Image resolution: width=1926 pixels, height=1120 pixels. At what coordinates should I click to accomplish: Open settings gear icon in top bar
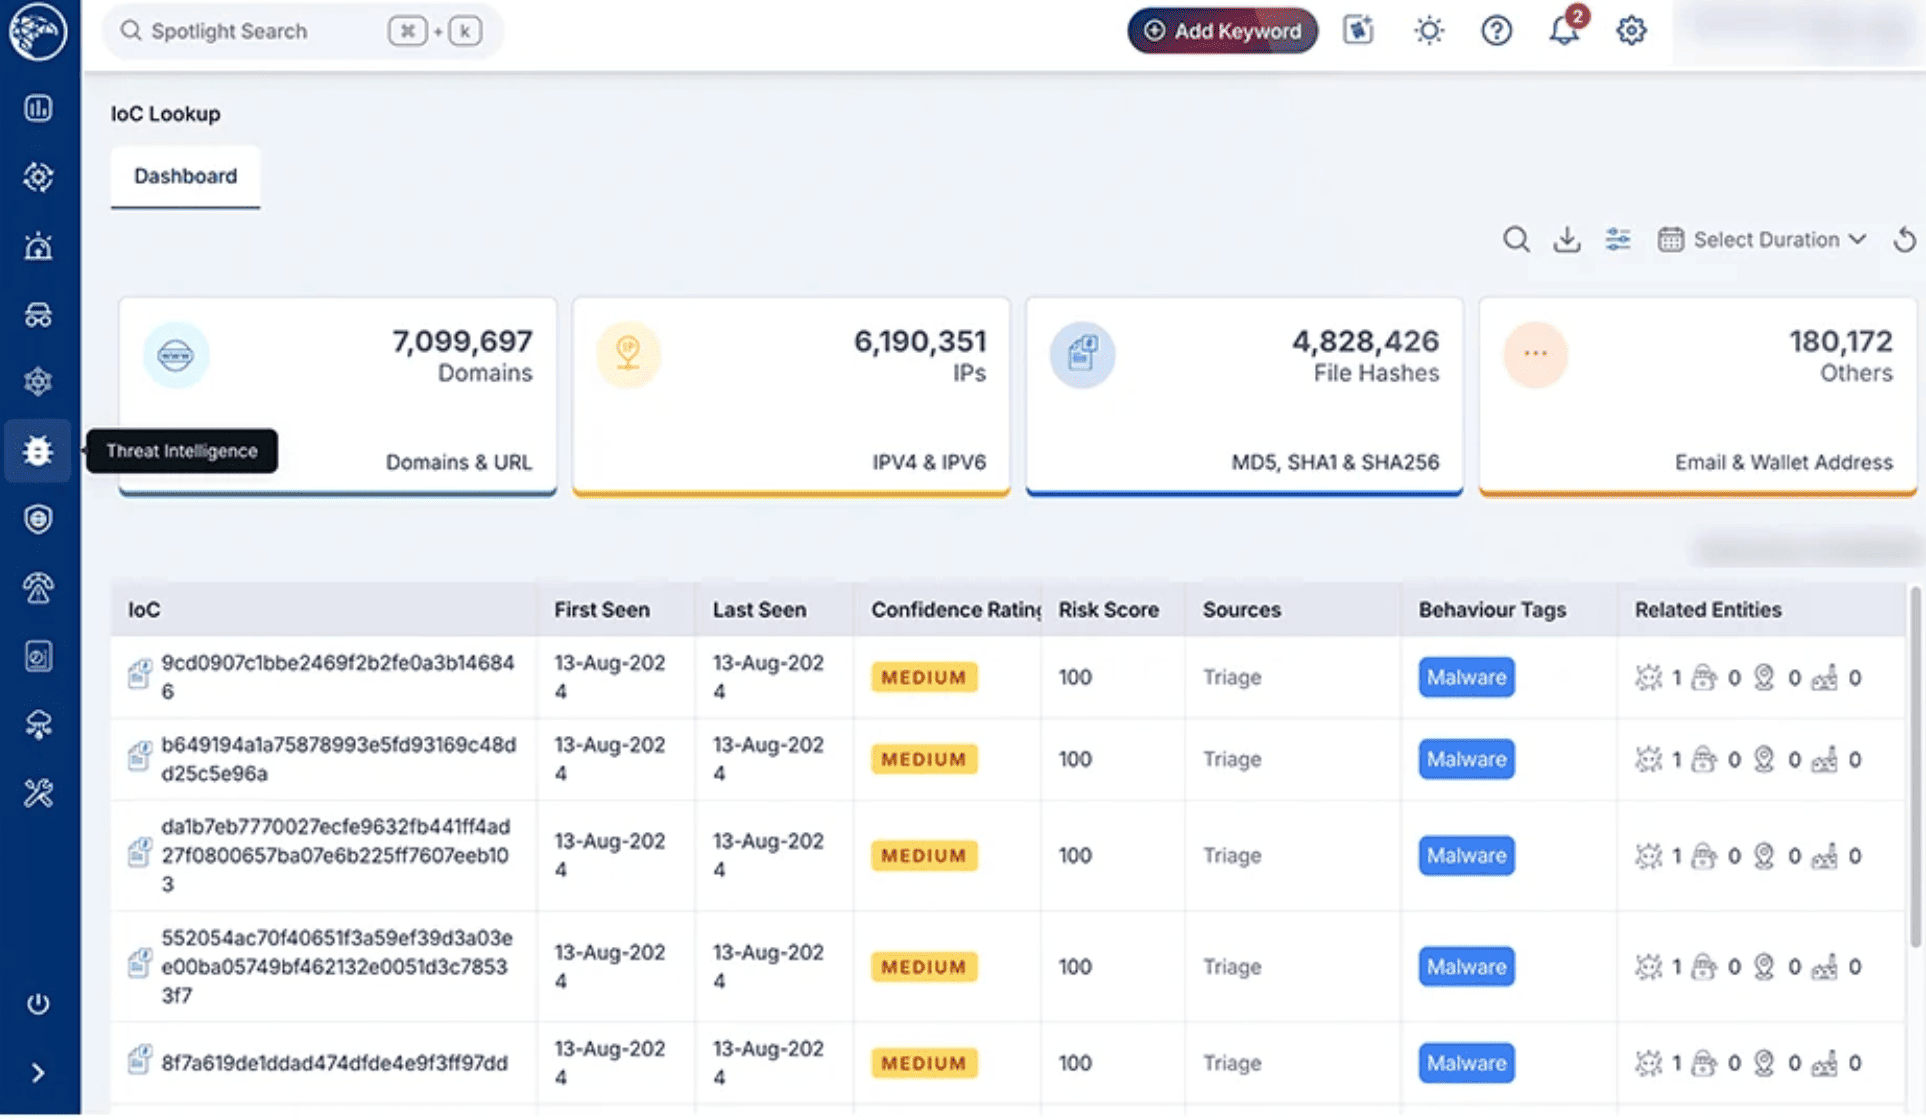pyautogui.click(x=1631, y=31)
